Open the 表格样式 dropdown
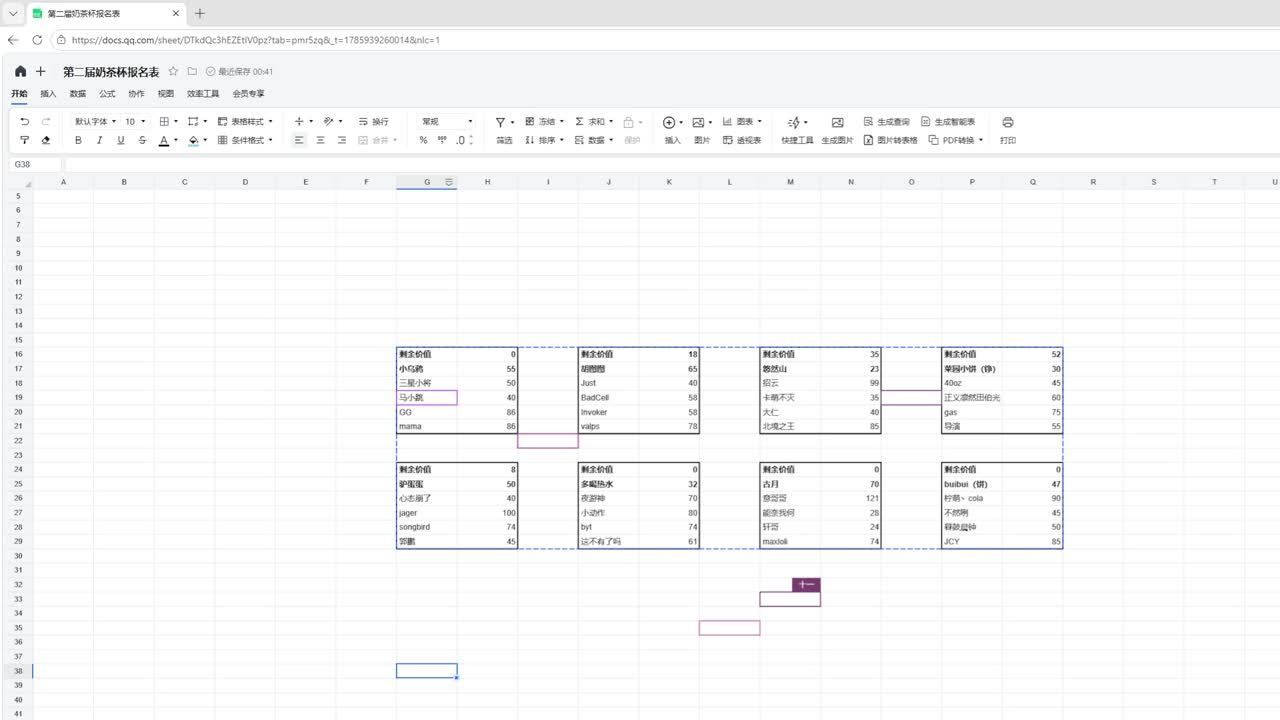This screenshot has height=720, width=1280. click(x=246, y=122)
